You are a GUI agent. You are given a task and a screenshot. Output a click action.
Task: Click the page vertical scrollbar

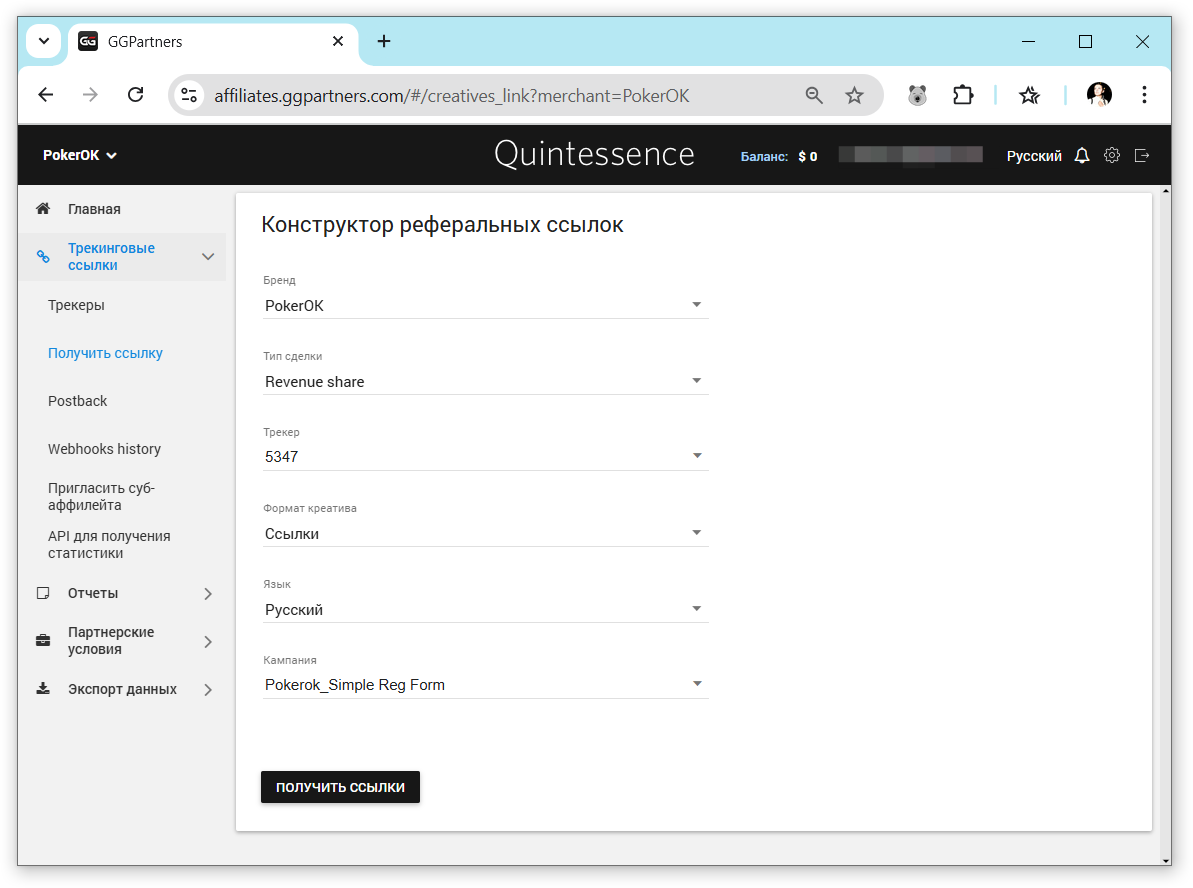1165,525
